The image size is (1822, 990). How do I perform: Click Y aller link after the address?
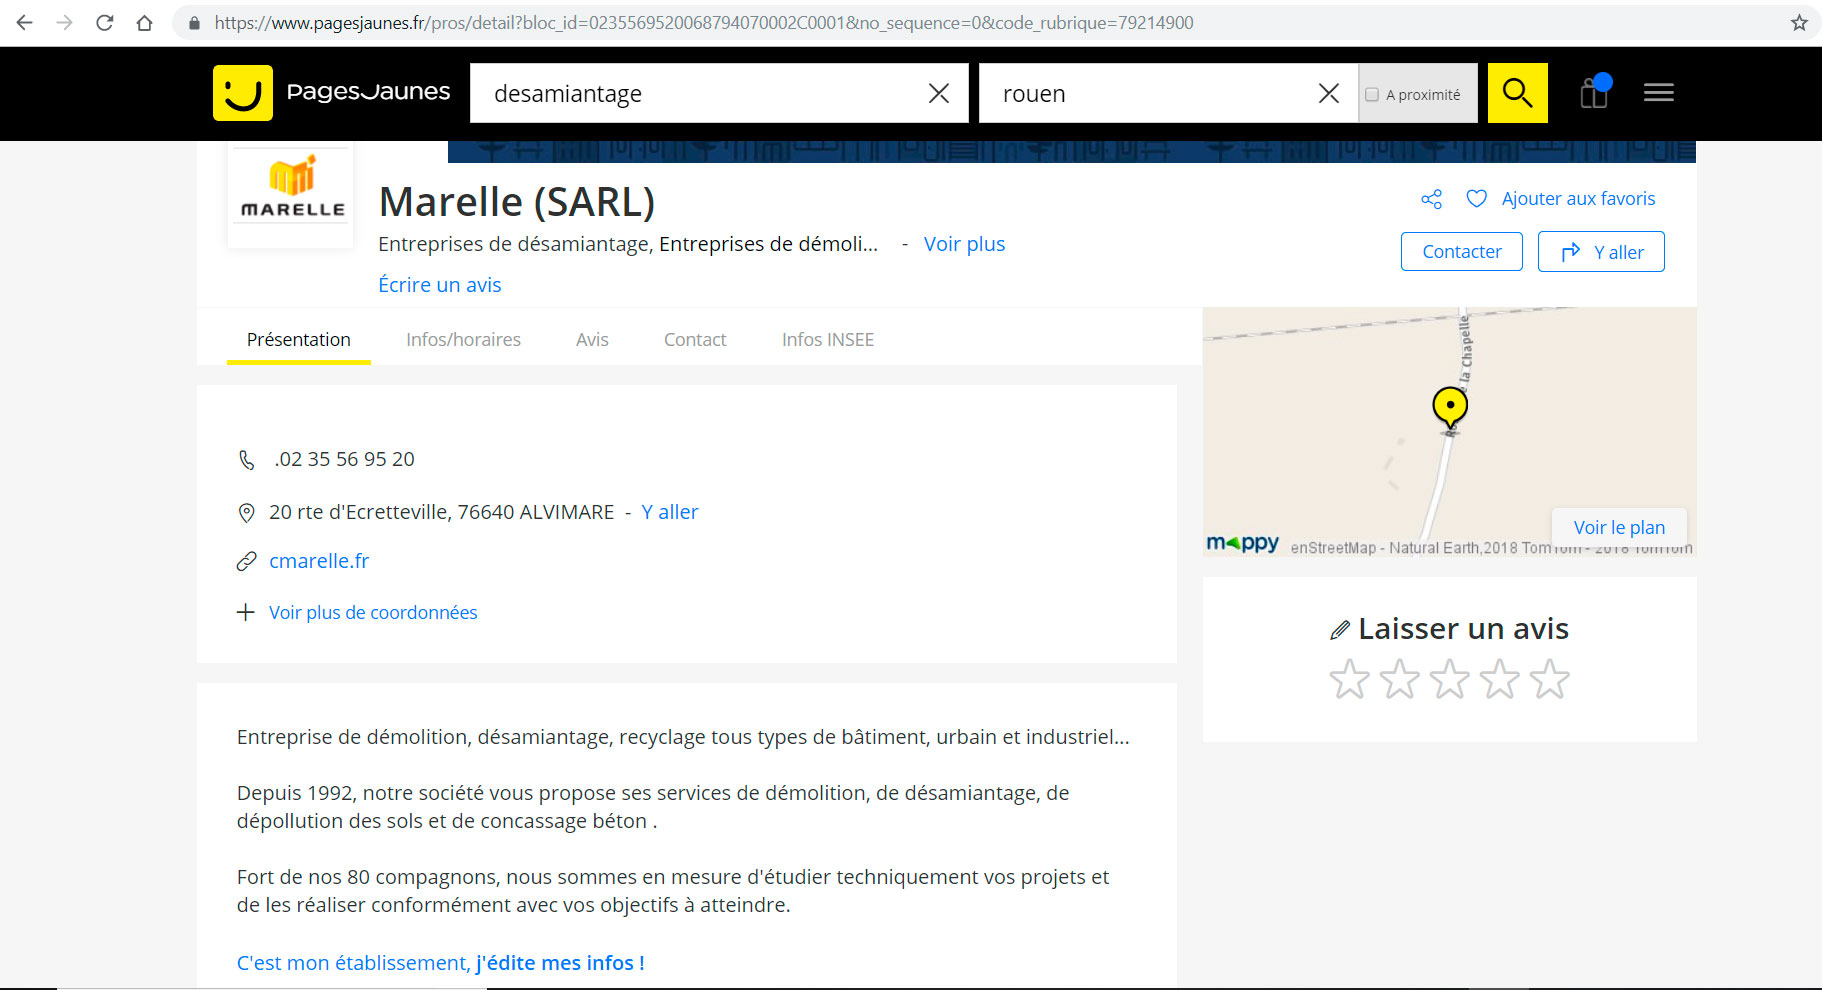pos(669,512)
